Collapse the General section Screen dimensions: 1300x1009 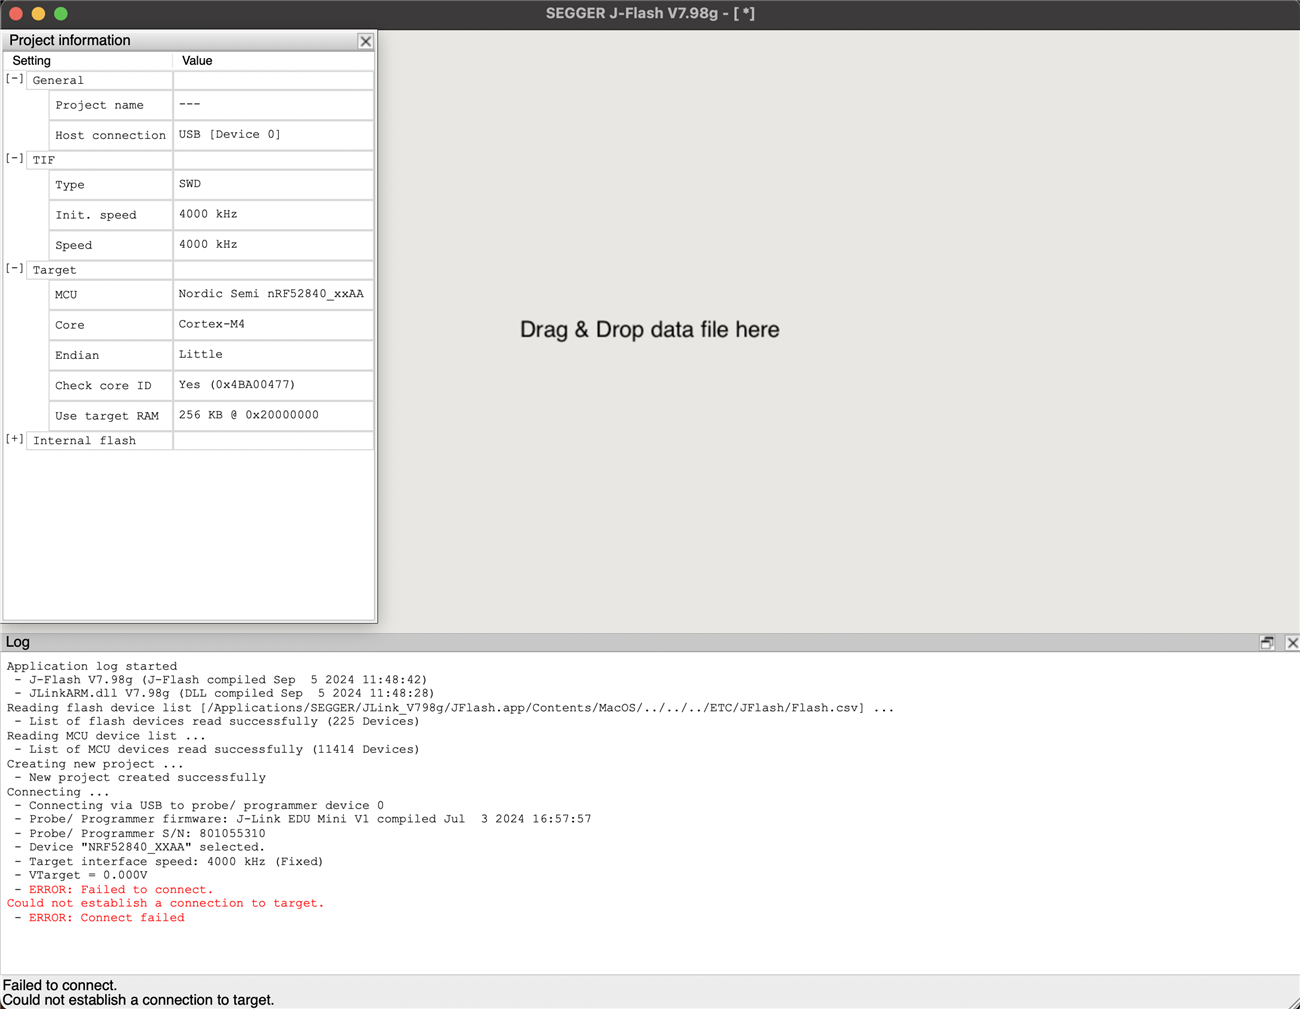click(x=15, y=79)
